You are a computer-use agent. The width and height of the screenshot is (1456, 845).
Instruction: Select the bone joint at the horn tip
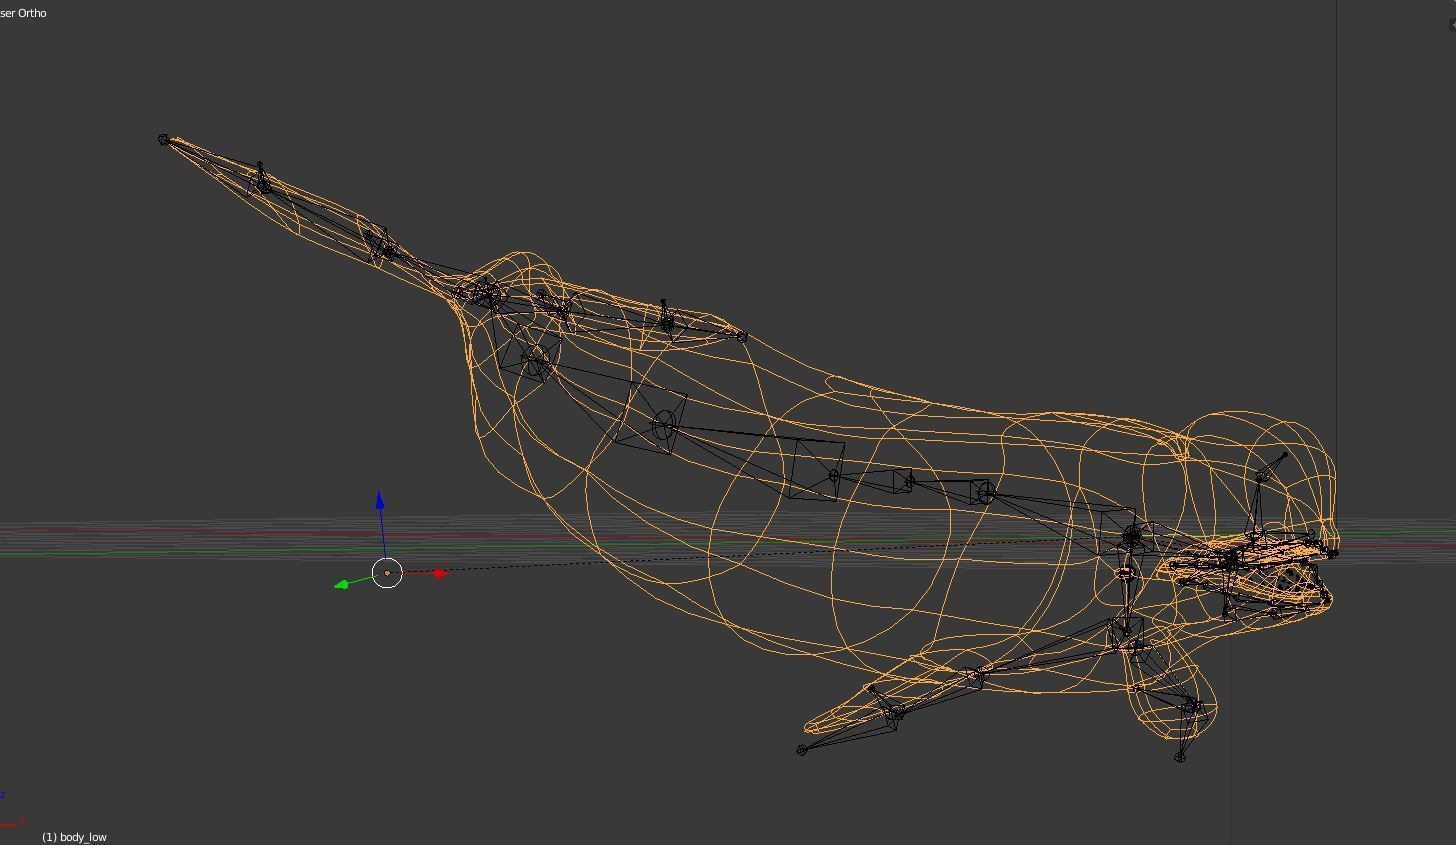click(164, 140)
